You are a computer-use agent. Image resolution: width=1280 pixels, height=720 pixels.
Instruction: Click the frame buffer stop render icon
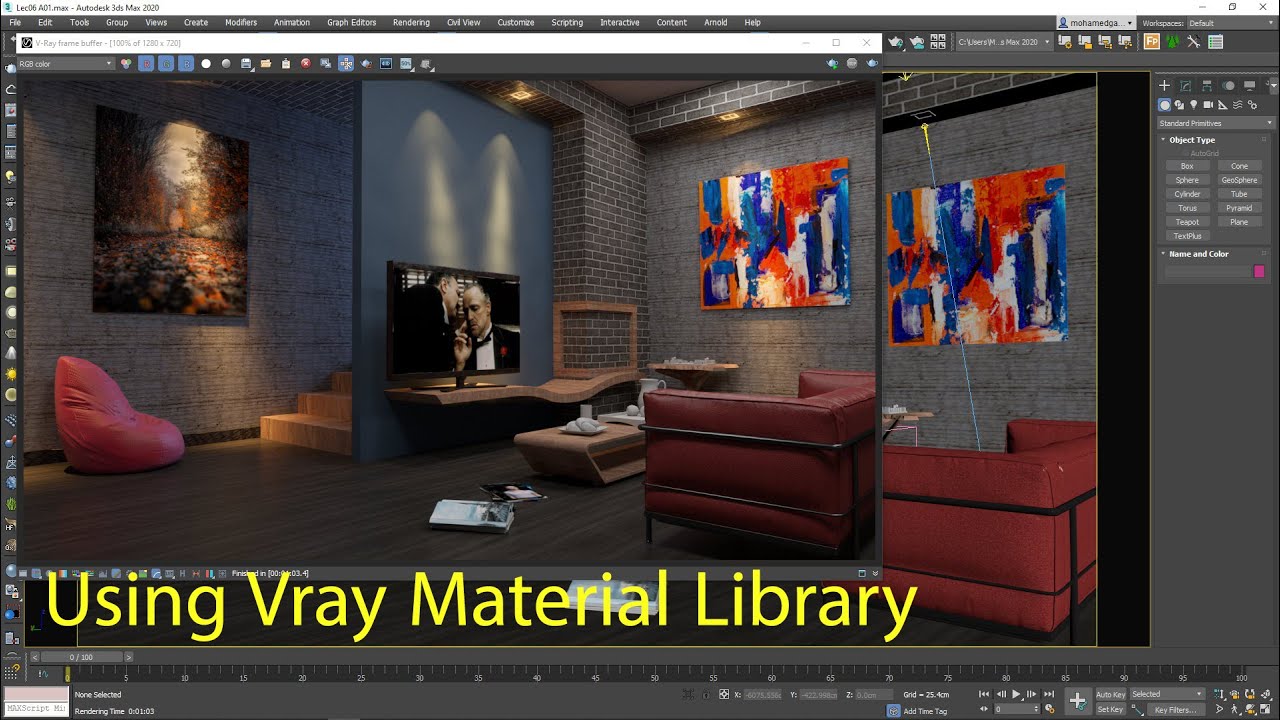(852, 63)
